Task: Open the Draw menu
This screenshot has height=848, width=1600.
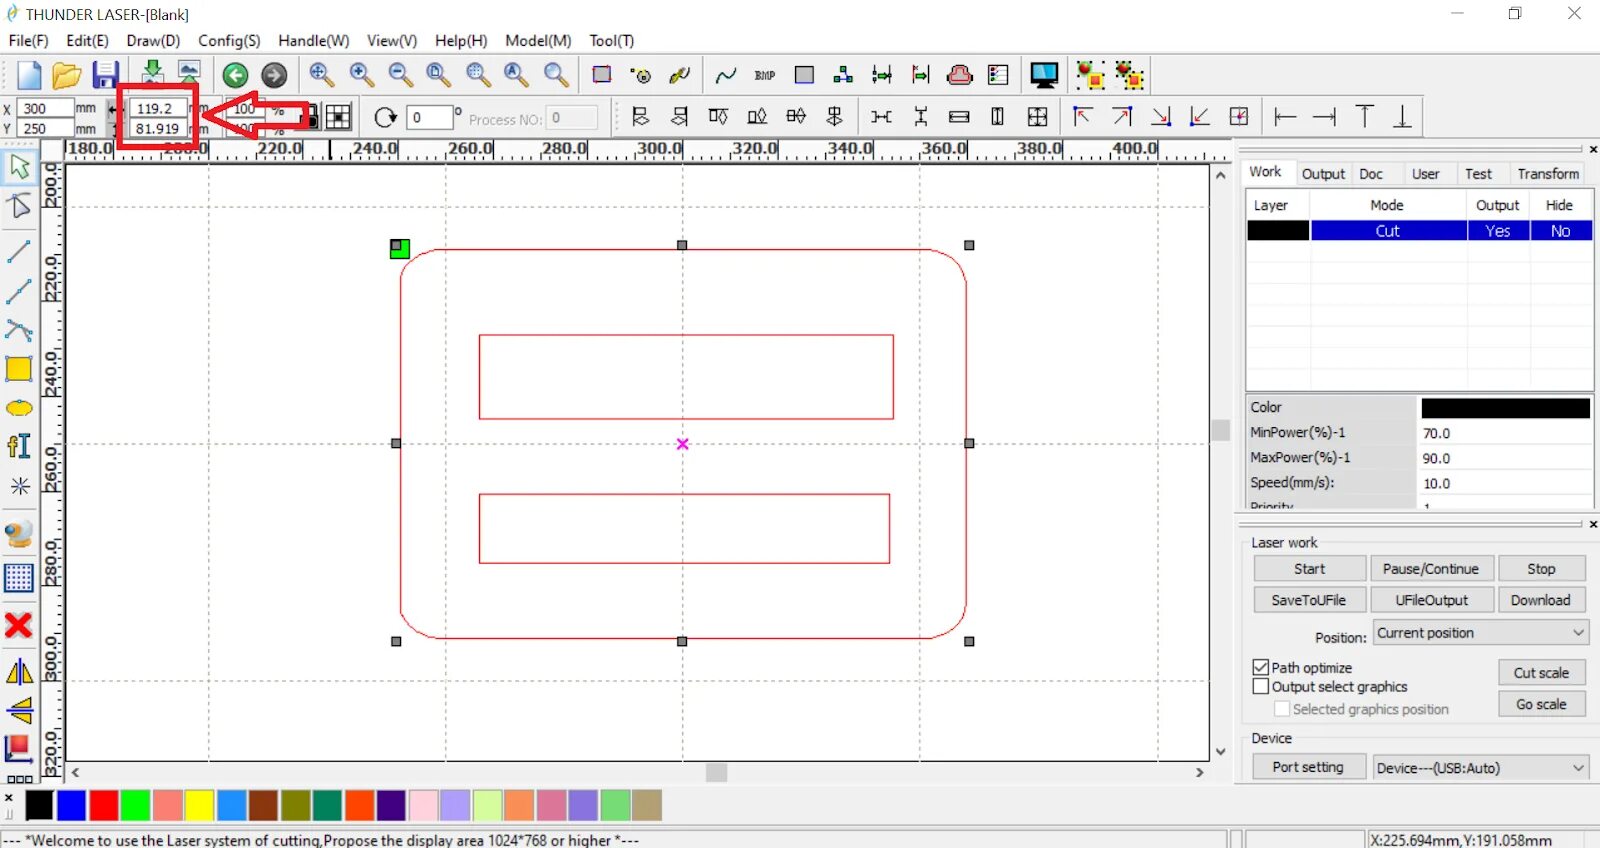Action: (x=153, y=41)
